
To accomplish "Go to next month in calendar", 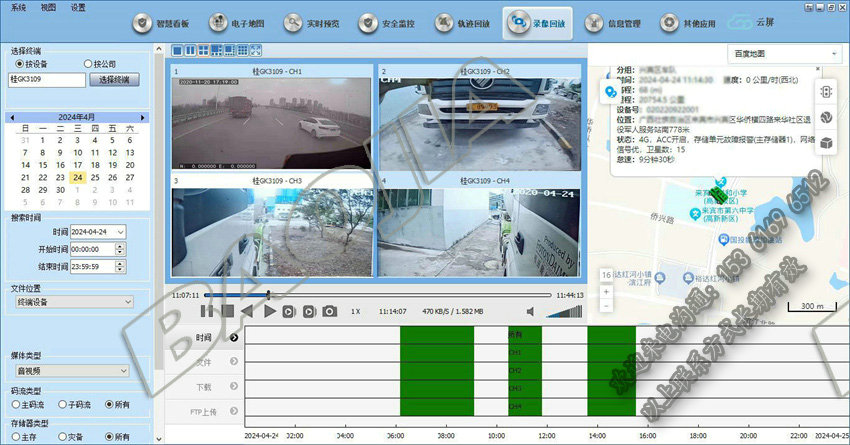I will point(143,117).
